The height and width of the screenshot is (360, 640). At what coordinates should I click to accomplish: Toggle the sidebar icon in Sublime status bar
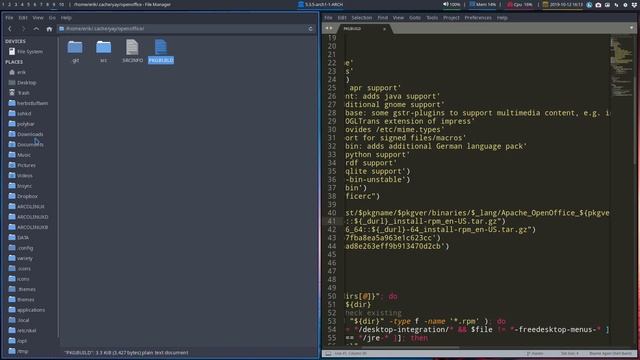(328, 354)
